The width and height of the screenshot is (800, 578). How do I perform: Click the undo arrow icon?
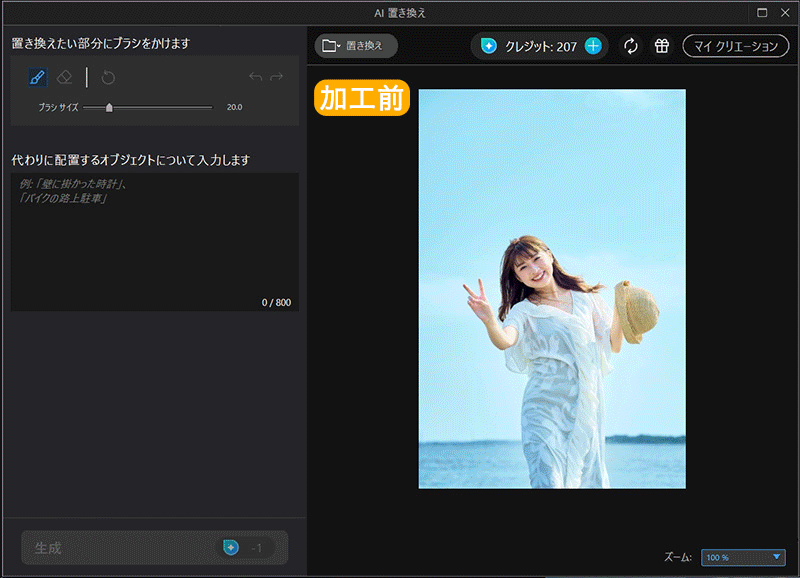click(256, 77)
